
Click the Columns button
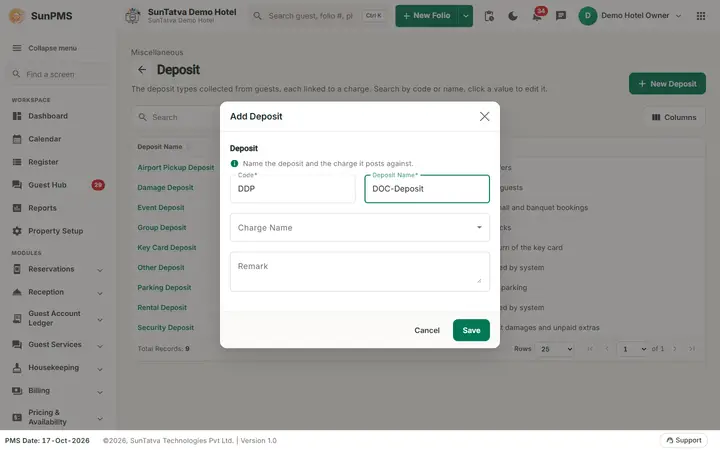coord(674,118)
